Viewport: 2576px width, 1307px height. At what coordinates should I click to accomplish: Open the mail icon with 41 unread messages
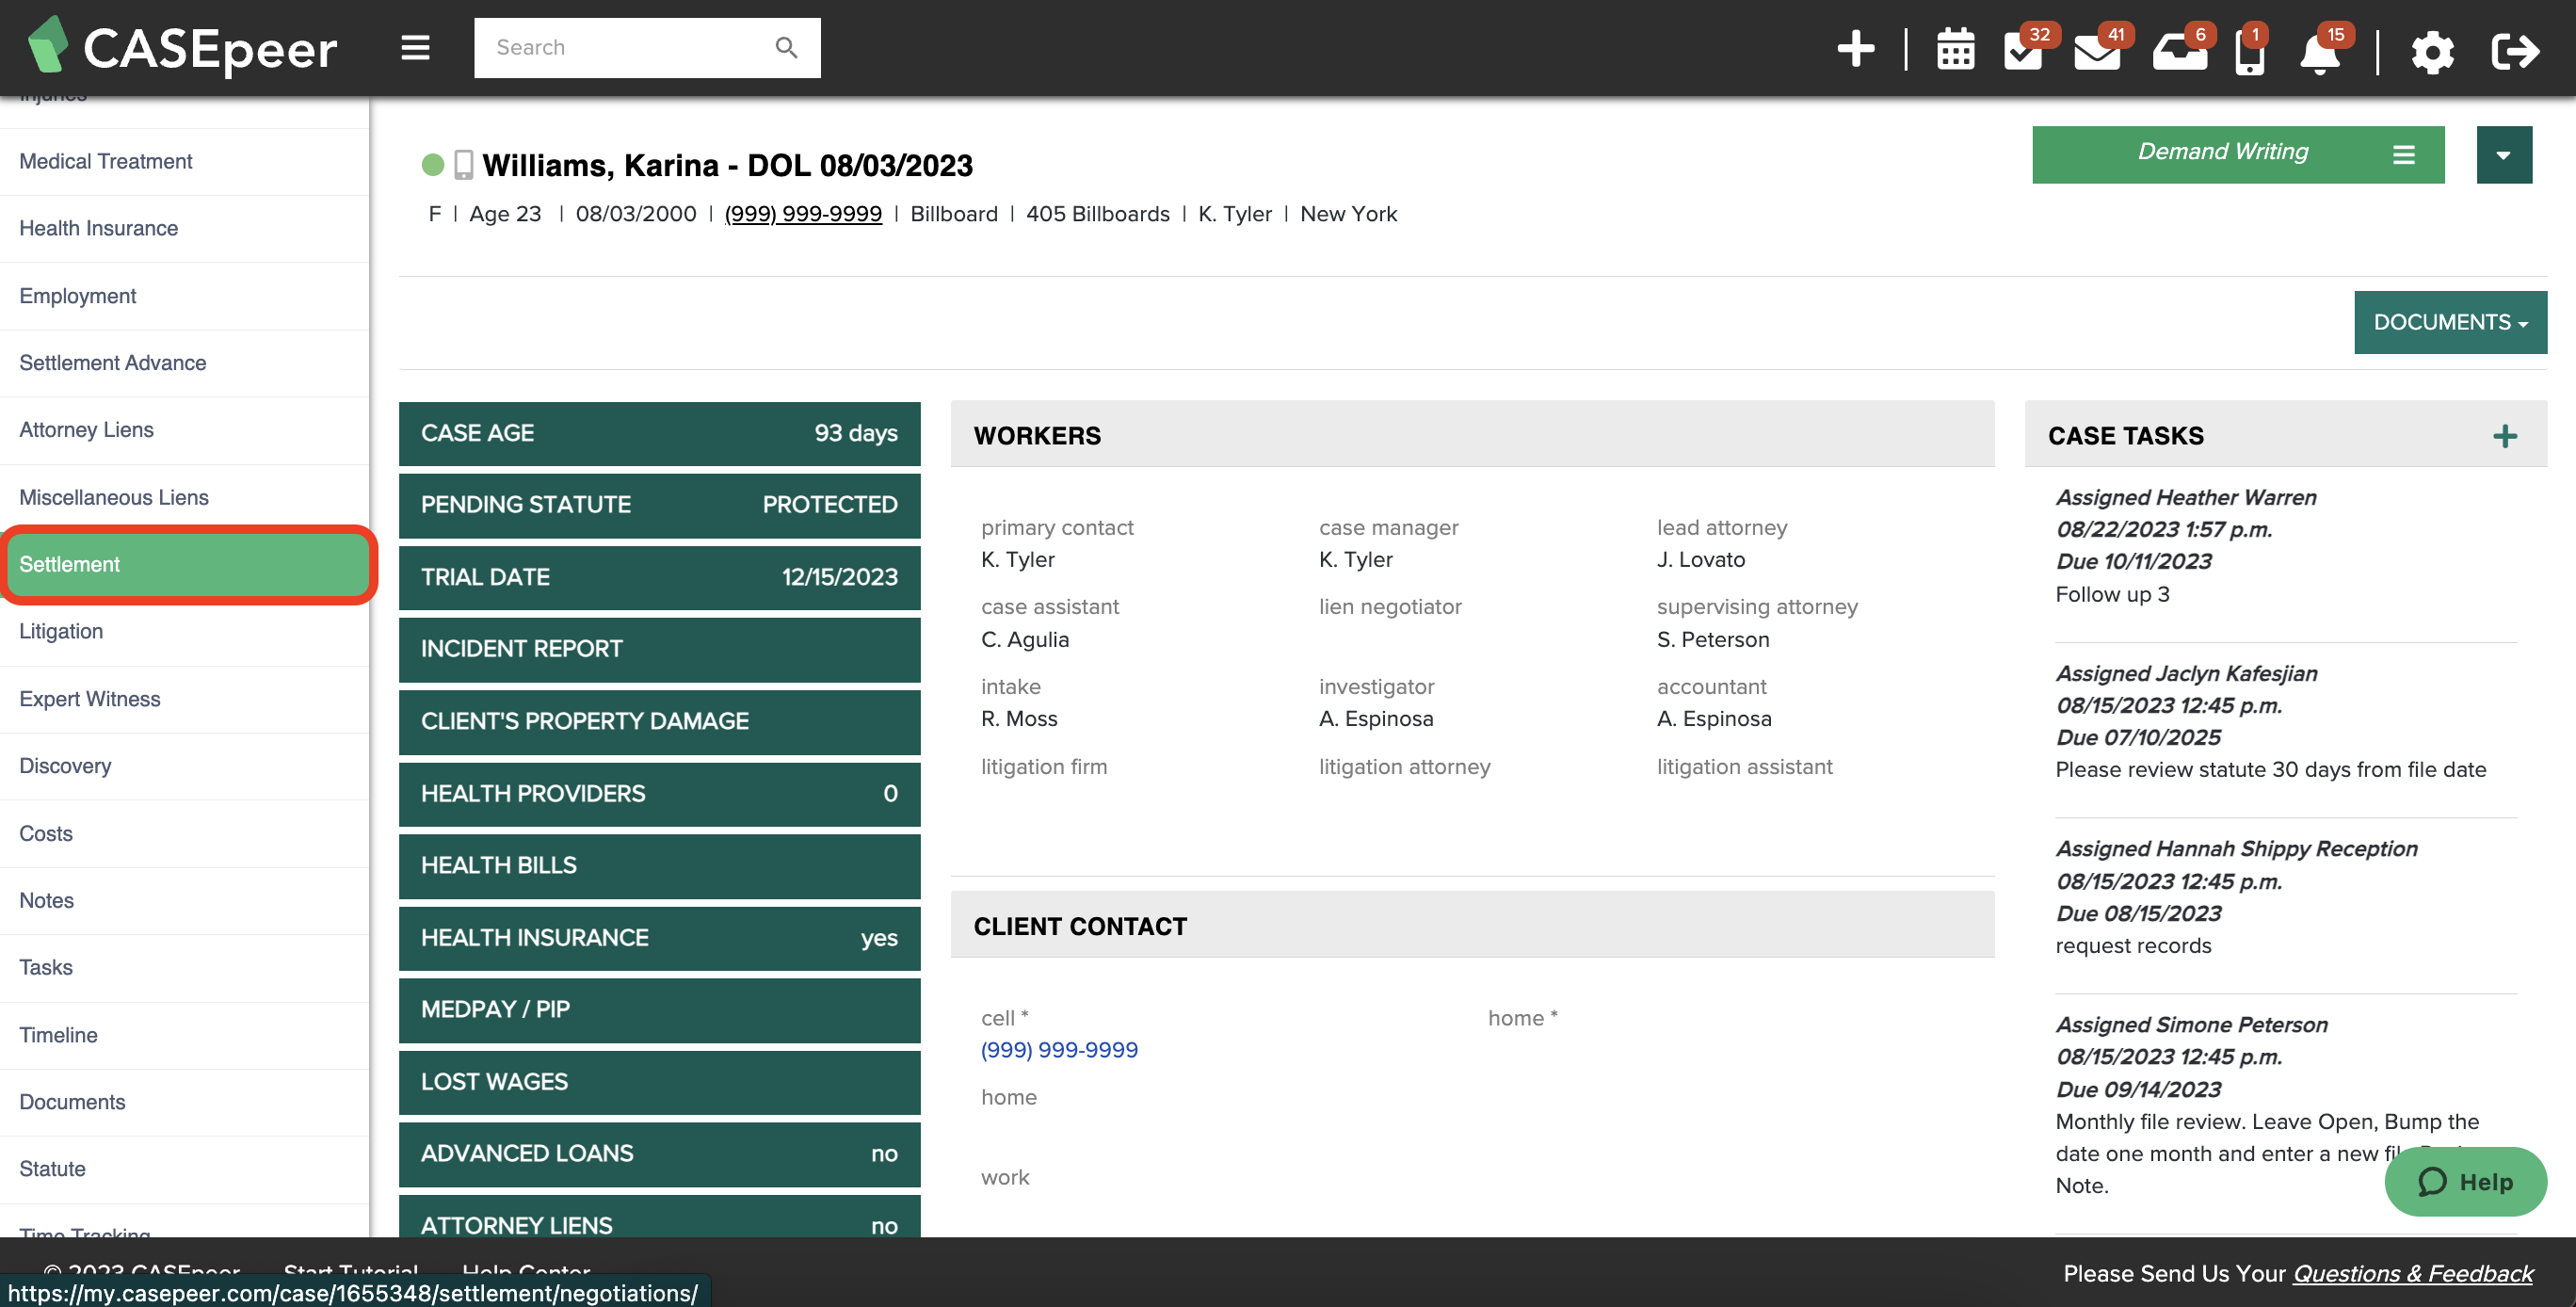[2099, 52]
